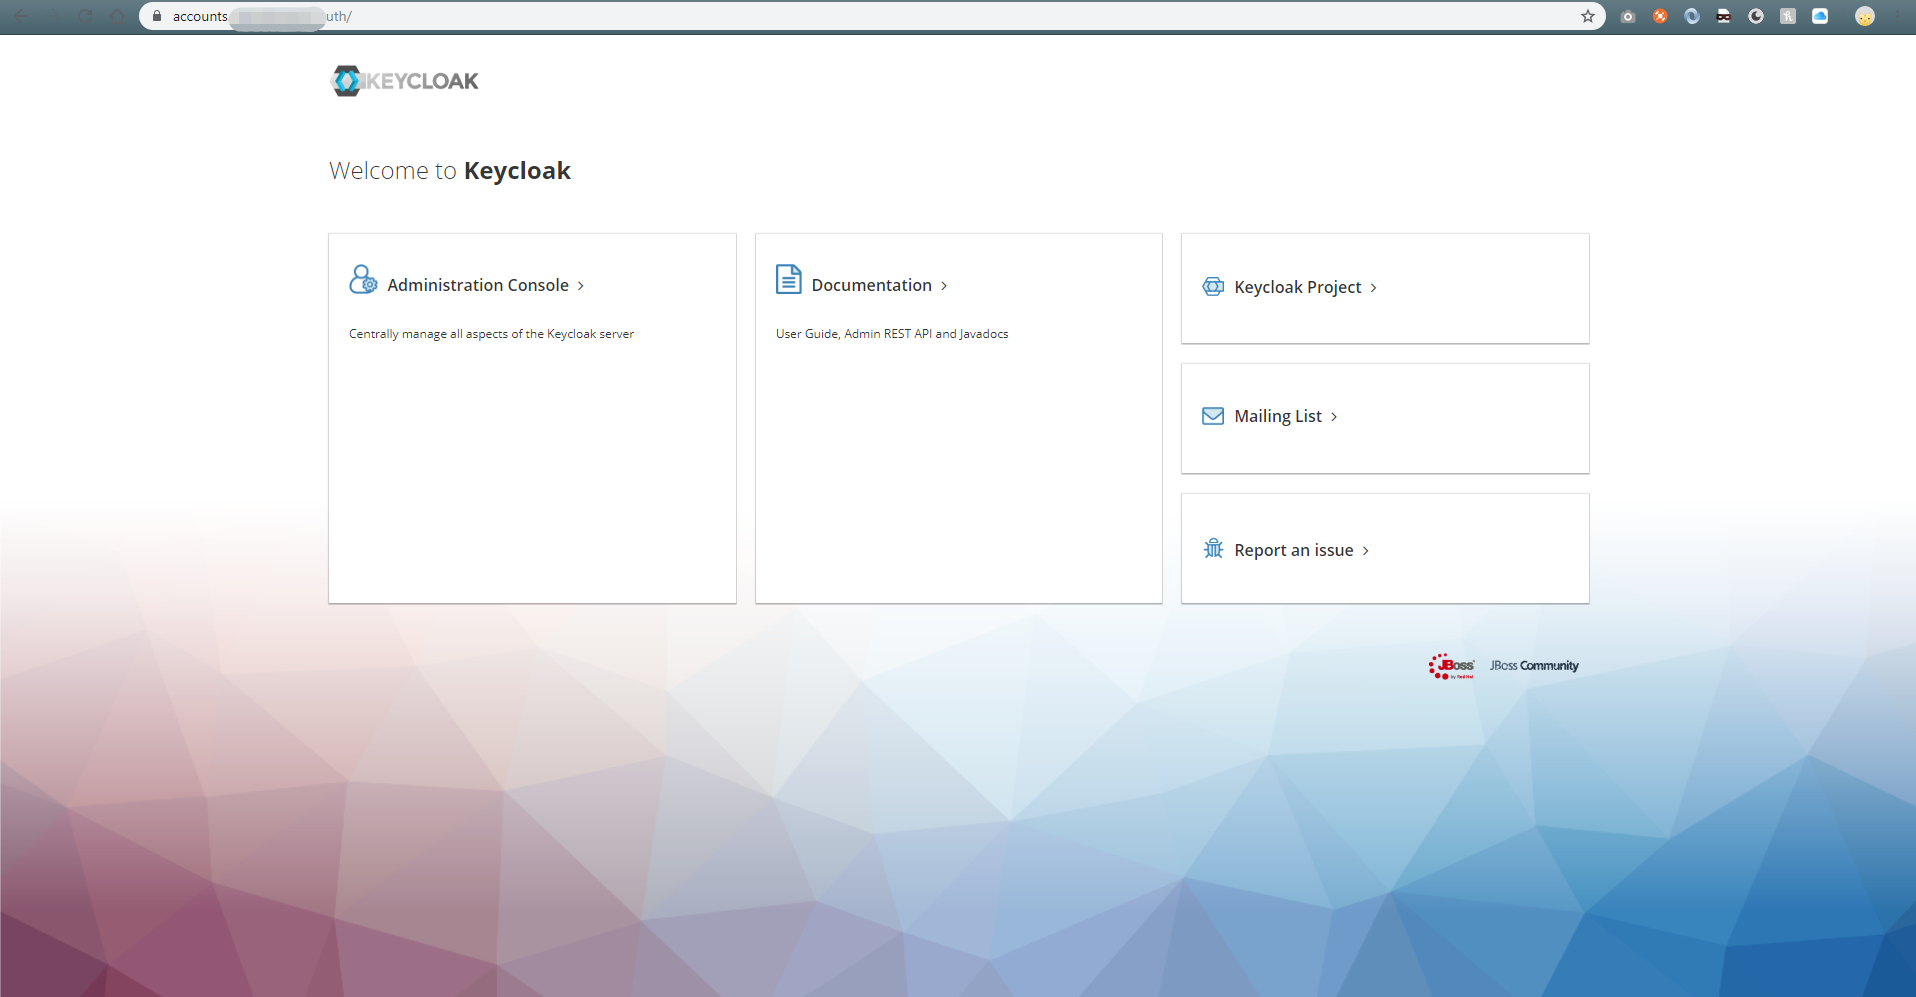This screenshot has width=1916, height=997.
Task: Click the gray 'h' Honey extension icon
Action: pyautogui.click(x=1788, y=16)
